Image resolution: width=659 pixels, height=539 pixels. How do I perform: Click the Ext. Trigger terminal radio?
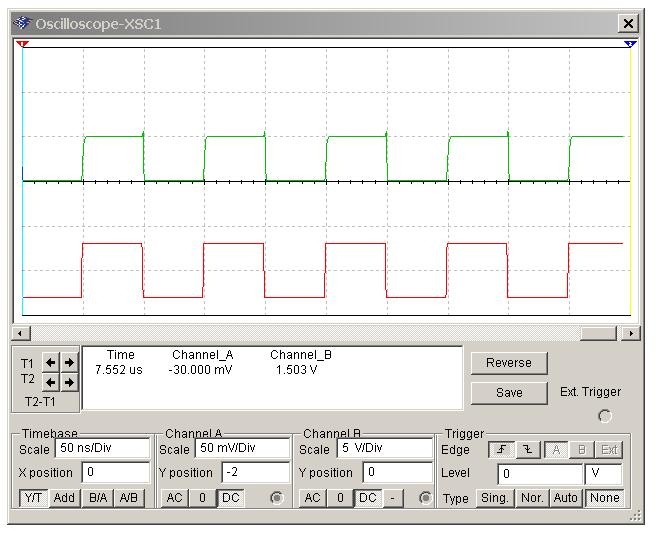(604, 416)
